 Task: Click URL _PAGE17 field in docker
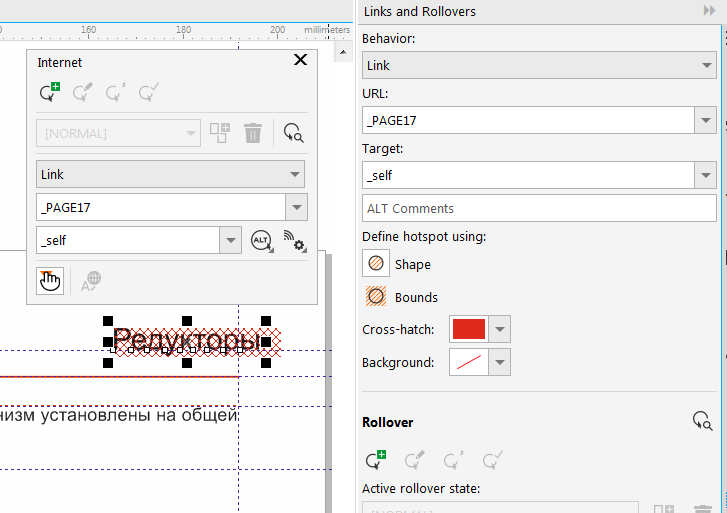click(528, 121)
